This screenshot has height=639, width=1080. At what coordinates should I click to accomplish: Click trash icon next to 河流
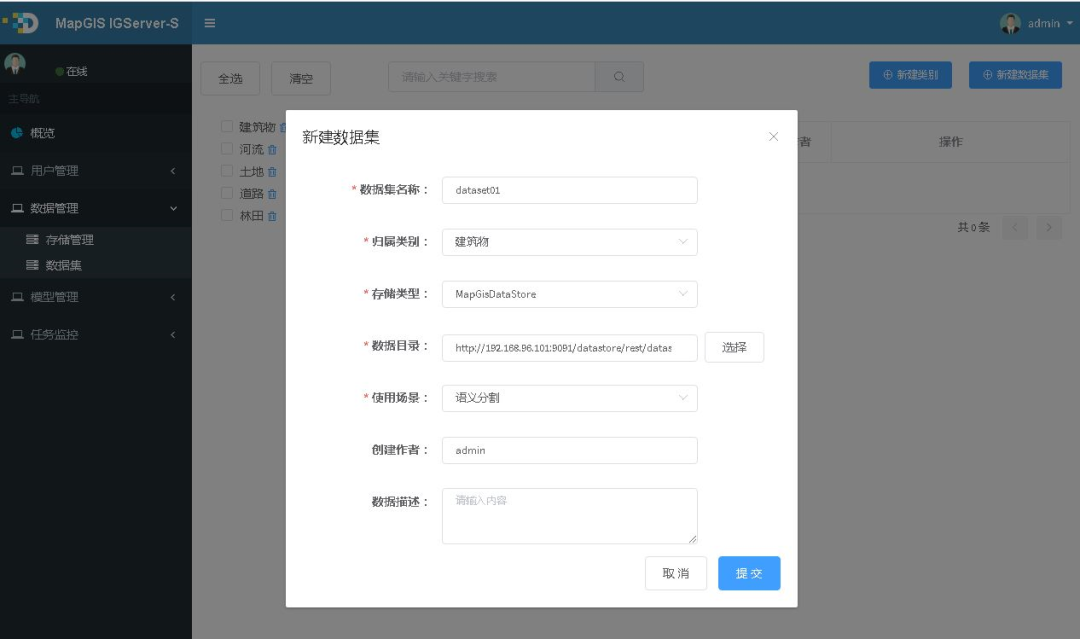pyautogui.click(x=272, y=150)
